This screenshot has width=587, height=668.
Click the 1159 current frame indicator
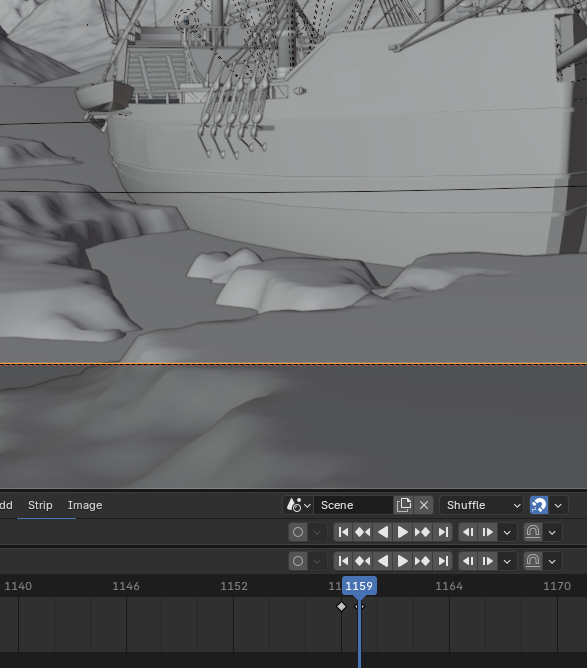point(359,586)
